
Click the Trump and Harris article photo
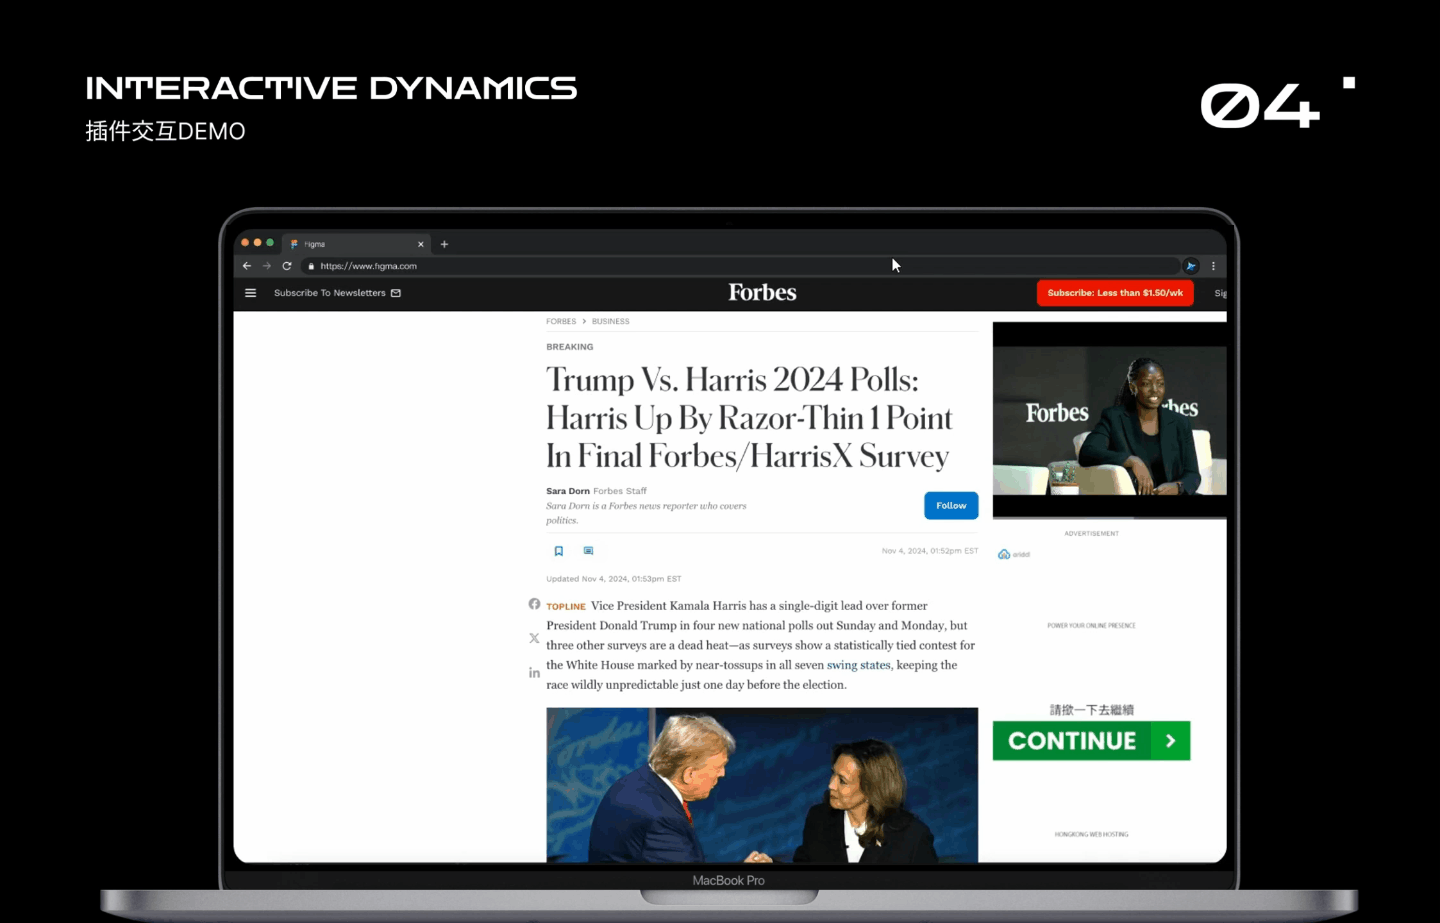point(762,785)
